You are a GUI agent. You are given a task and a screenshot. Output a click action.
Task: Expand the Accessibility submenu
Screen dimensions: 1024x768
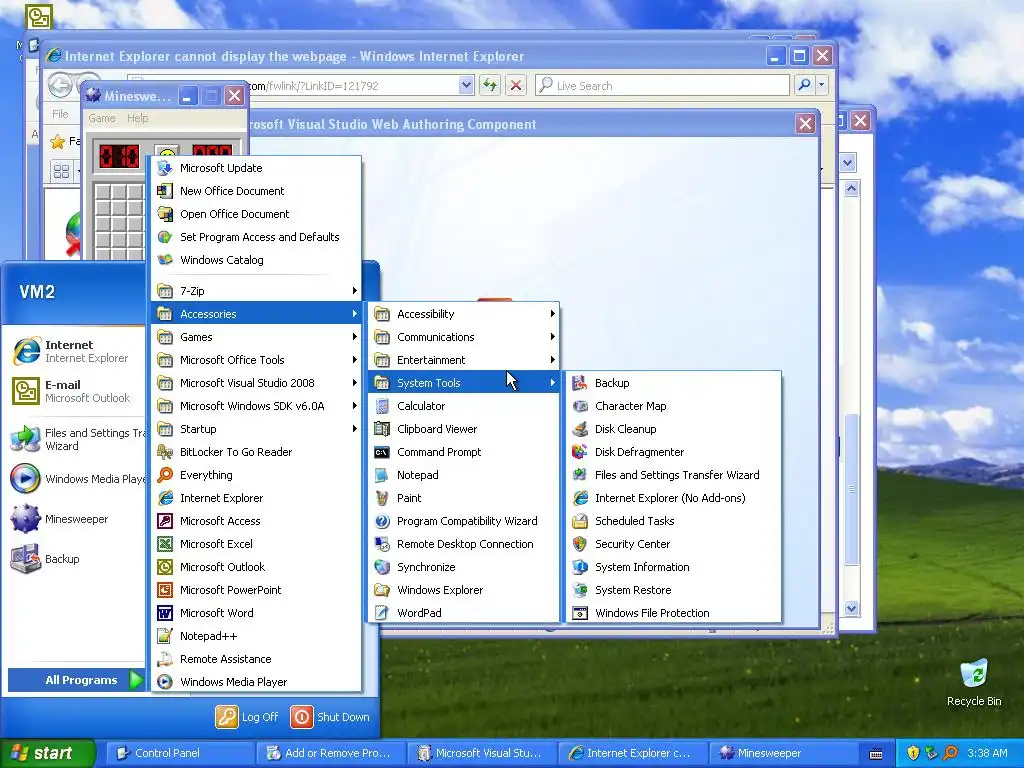click(464, 313)
